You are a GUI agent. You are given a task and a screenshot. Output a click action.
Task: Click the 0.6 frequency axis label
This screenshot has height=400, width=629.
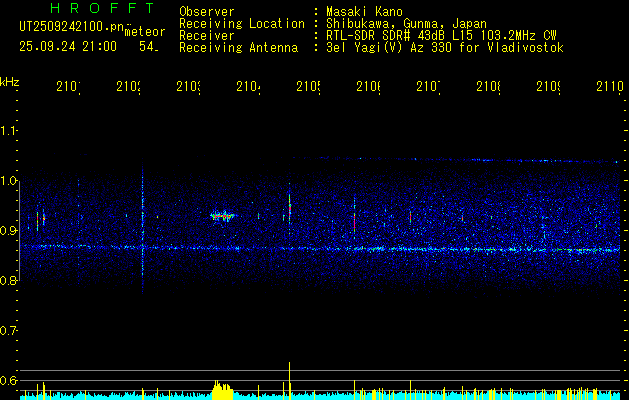pyautogui.click(x=9, y=380)
